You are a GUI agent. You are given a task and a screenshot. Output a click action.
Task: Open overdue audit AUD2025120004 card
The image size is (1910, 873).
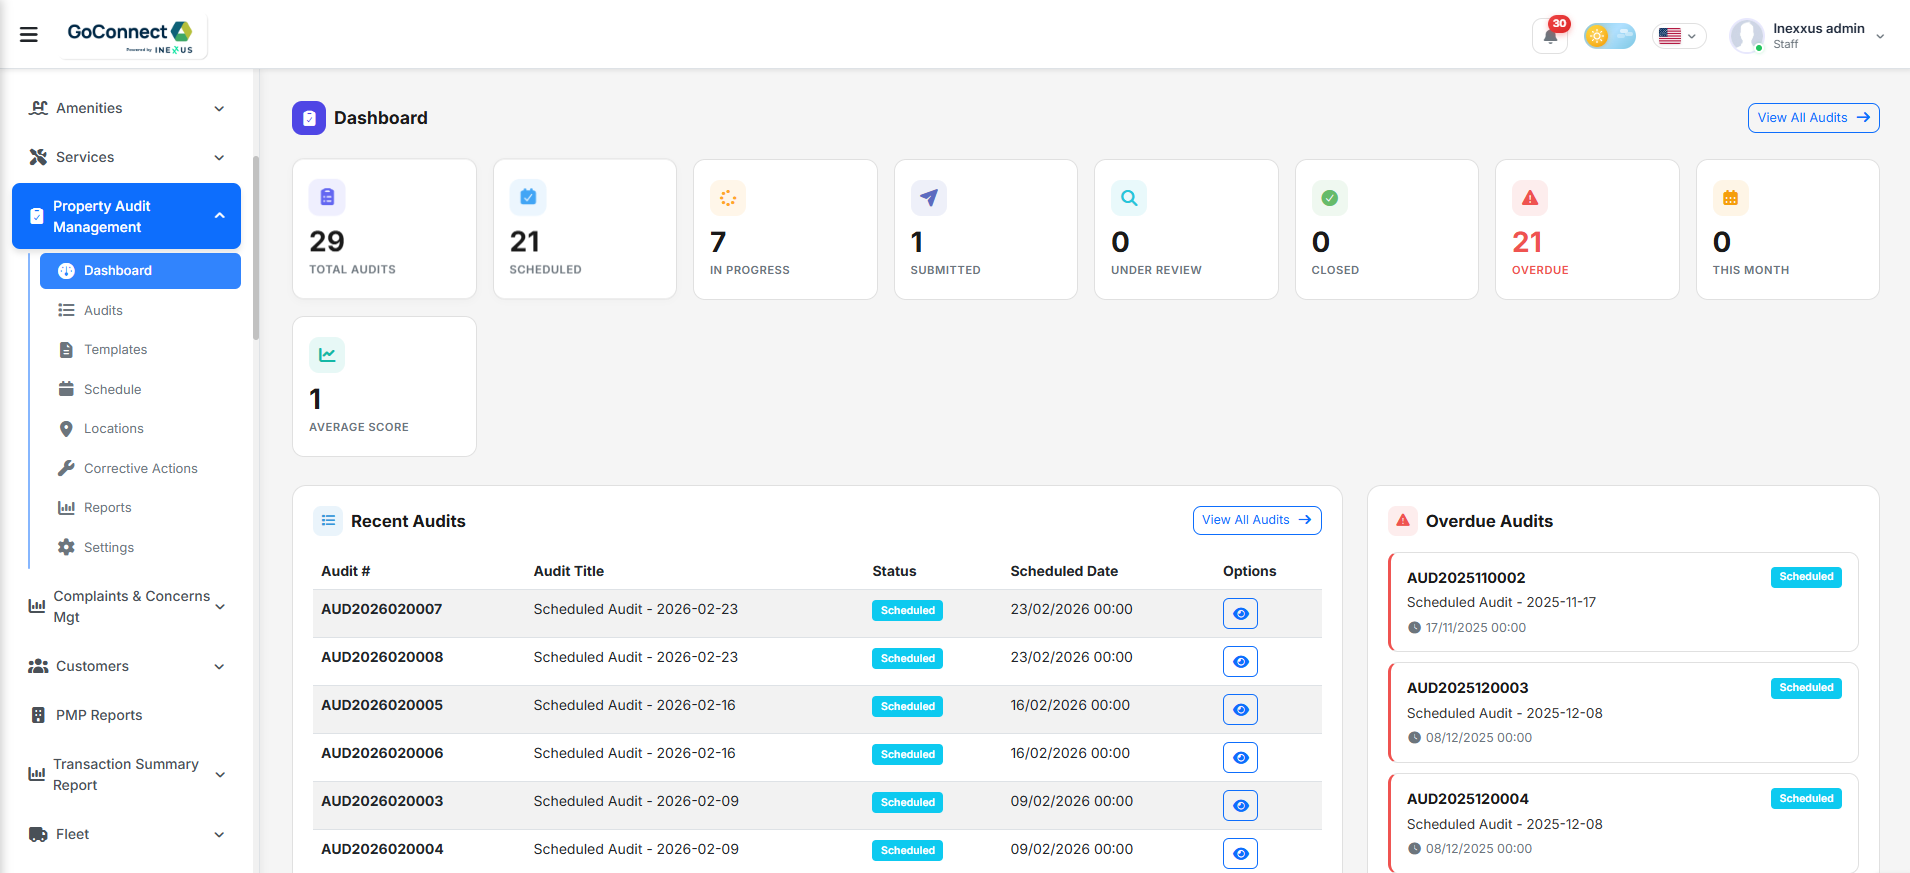click(x=1623, y=823)
